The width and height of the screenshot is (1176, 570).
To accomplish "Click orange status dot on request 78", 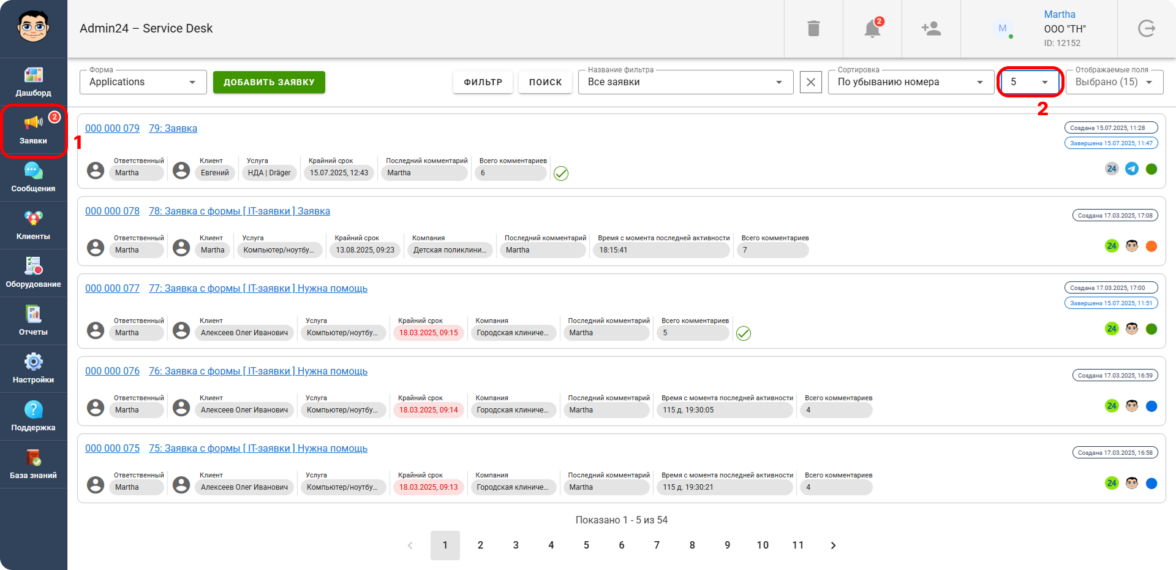I will coord(1151,246).
